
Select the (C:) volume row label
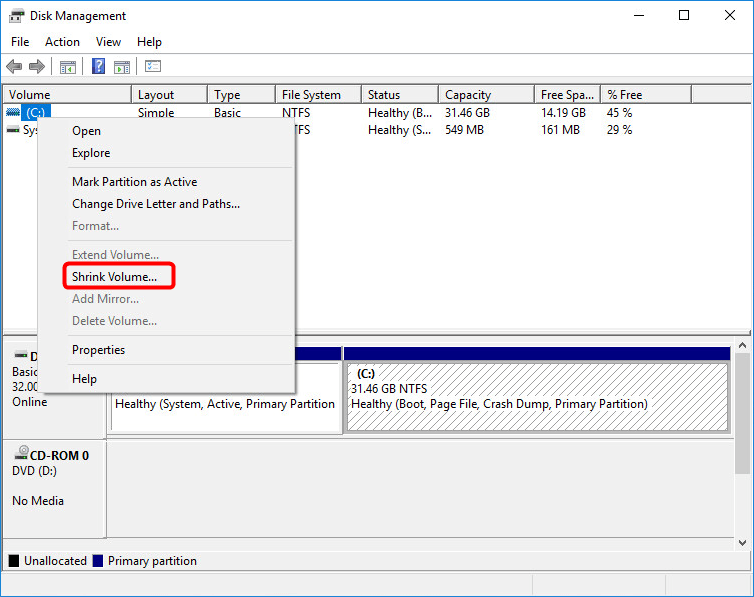pyautogui.click(x=36, y=112)
